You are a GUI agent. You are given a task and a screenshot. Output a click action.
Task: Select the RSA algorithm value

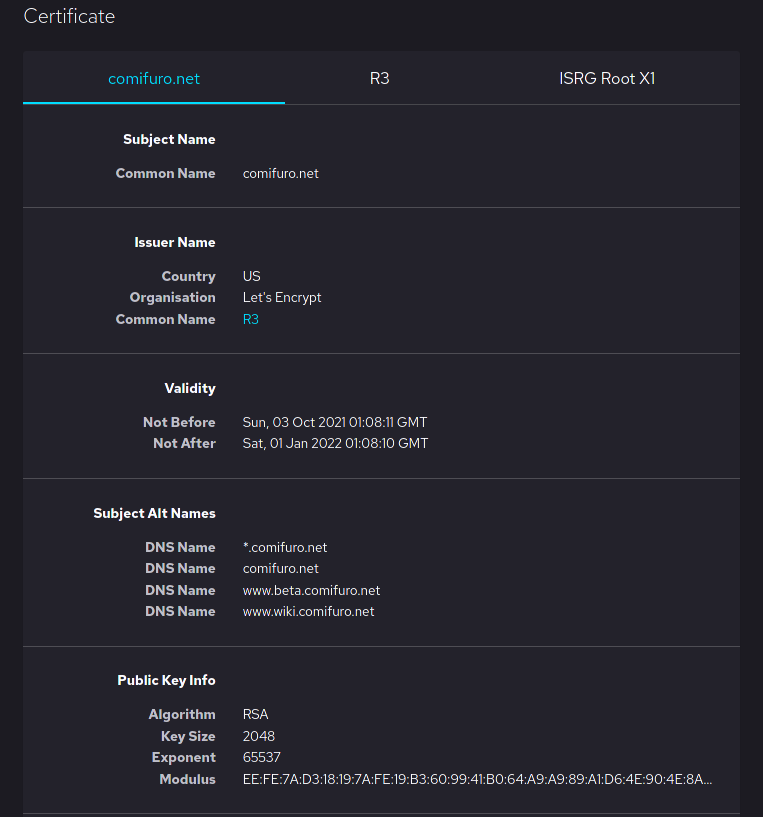pos(254,714)
